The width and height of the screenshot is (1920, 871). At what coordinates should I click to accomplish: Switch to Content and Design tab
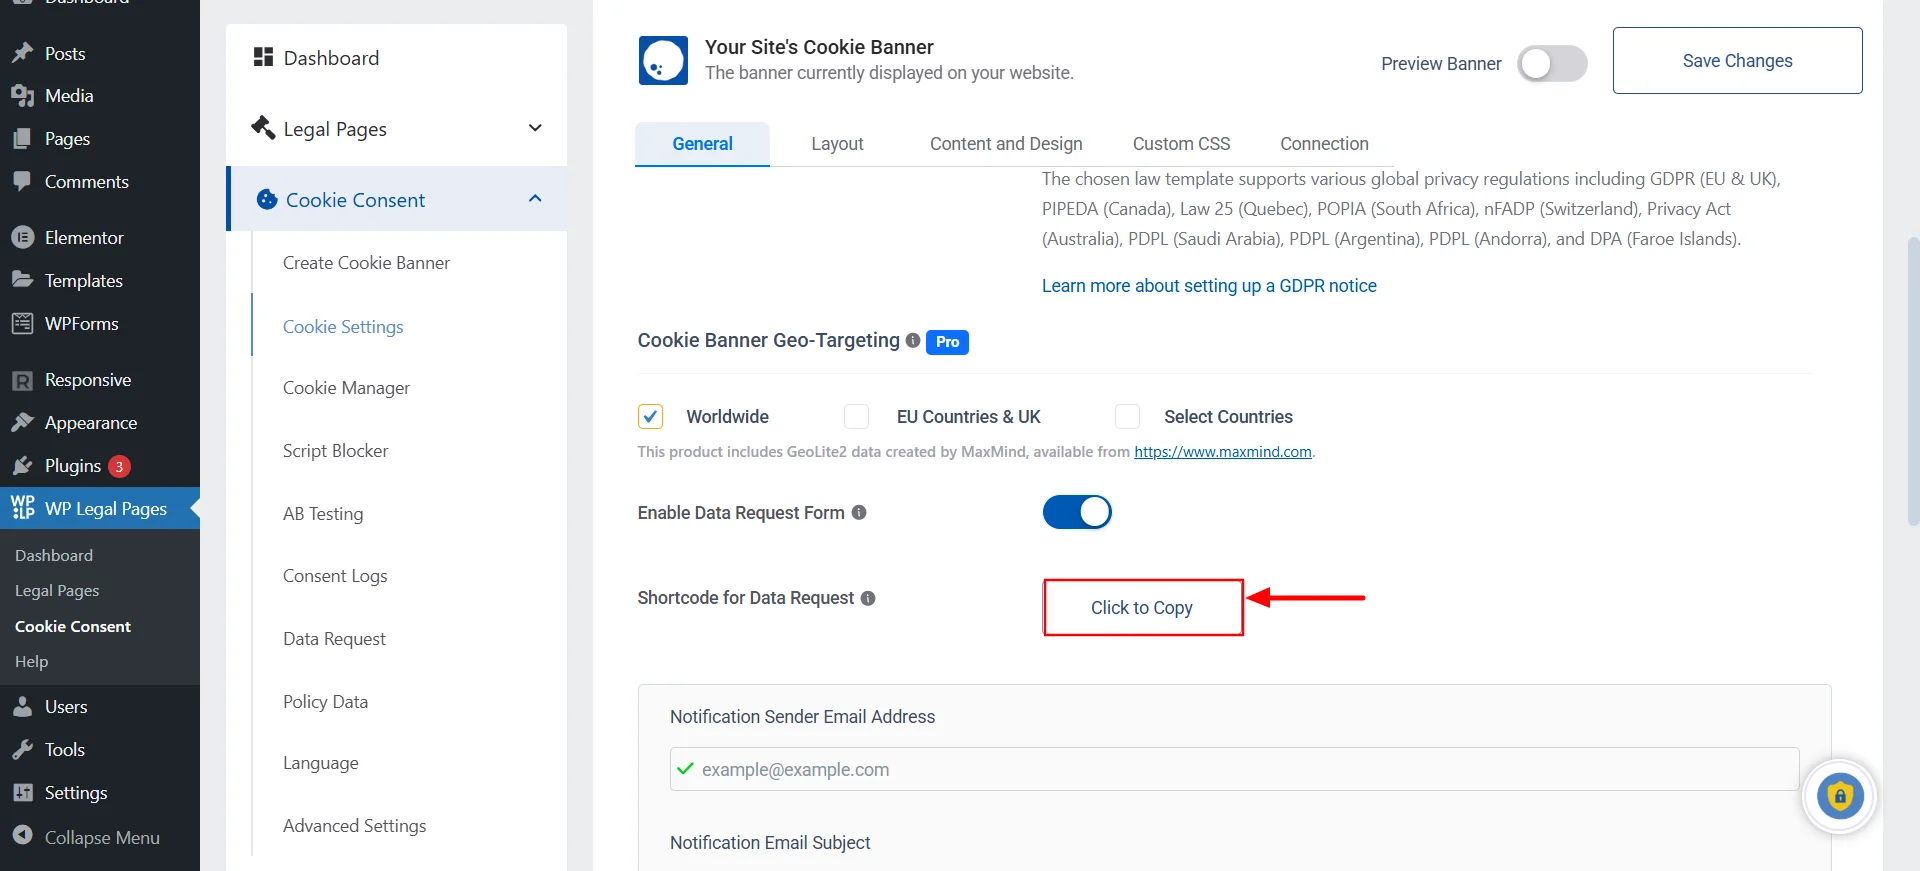click(1006, 144)
